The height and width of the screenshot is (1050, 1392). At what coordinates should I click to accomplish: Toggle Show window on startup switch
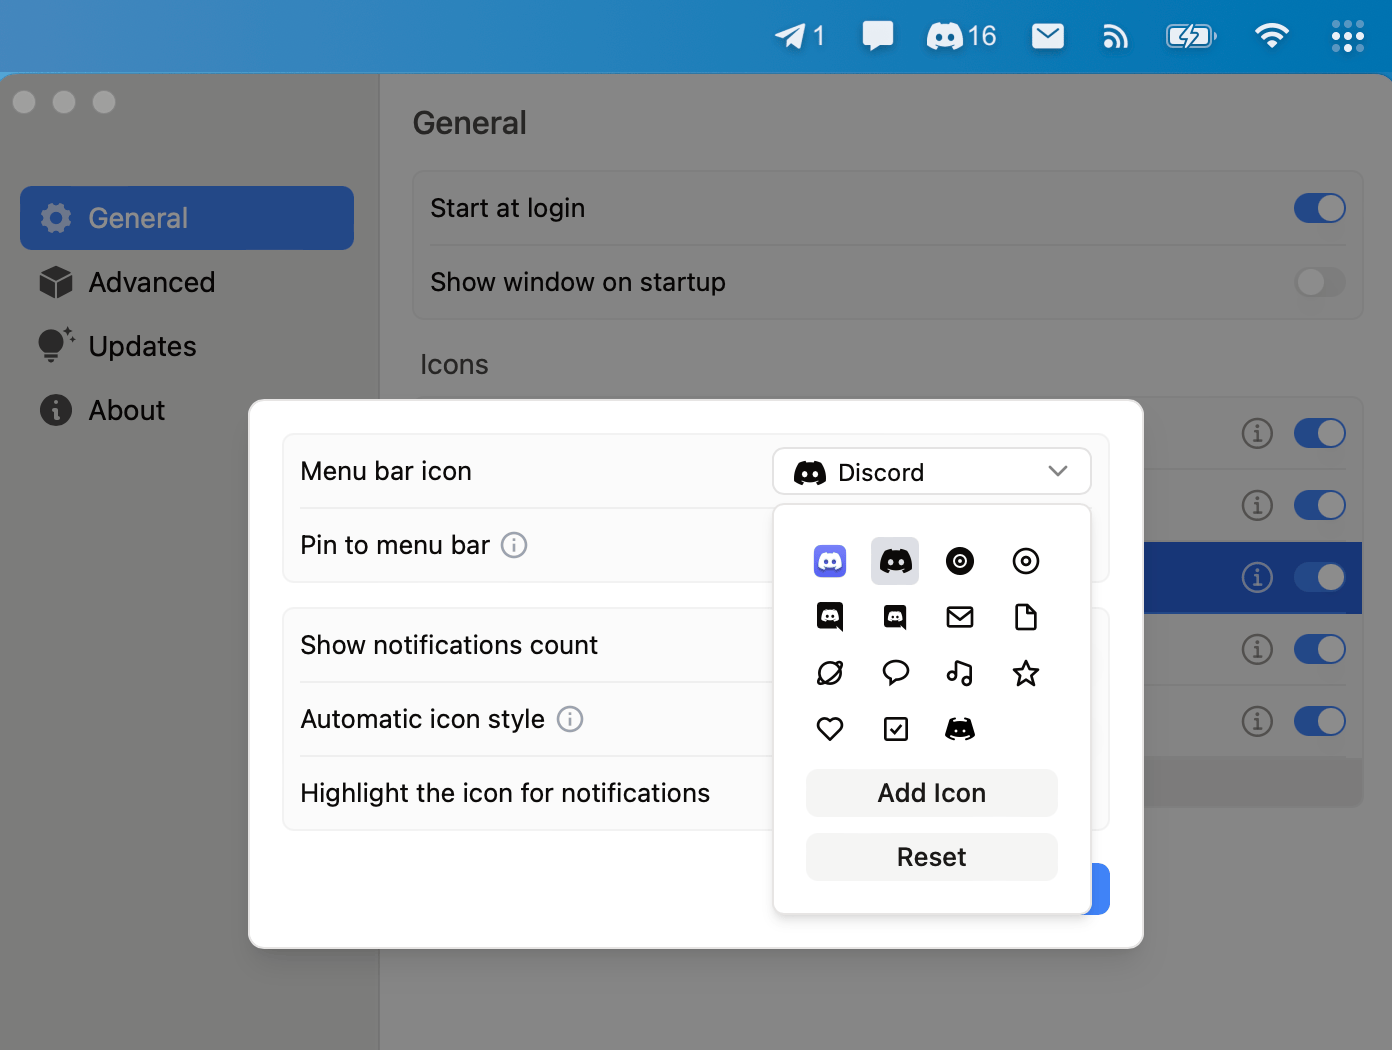point(1320,282)
